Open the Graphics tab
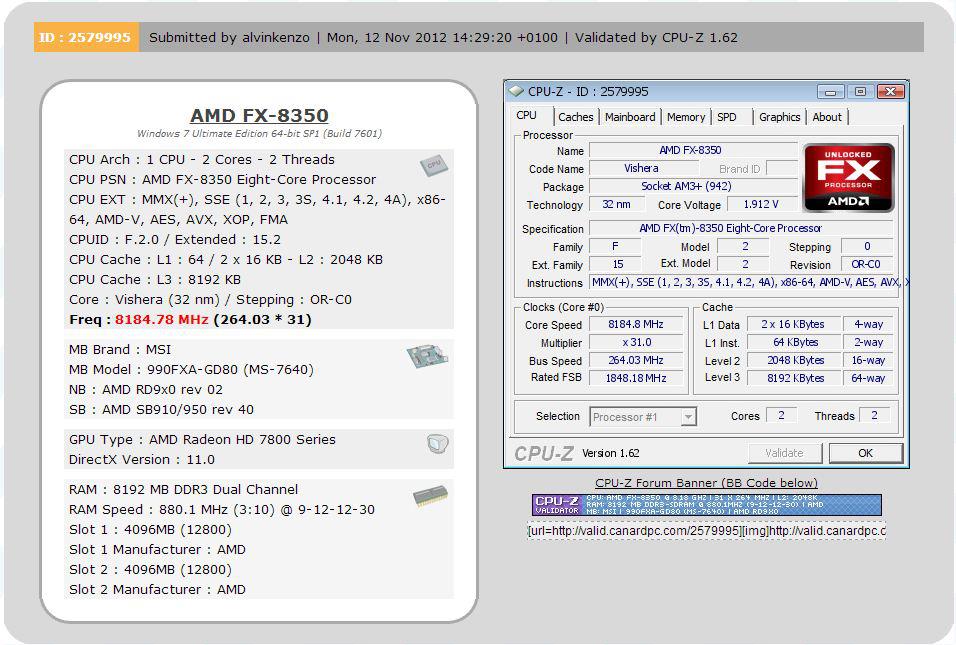 [779, 117]
